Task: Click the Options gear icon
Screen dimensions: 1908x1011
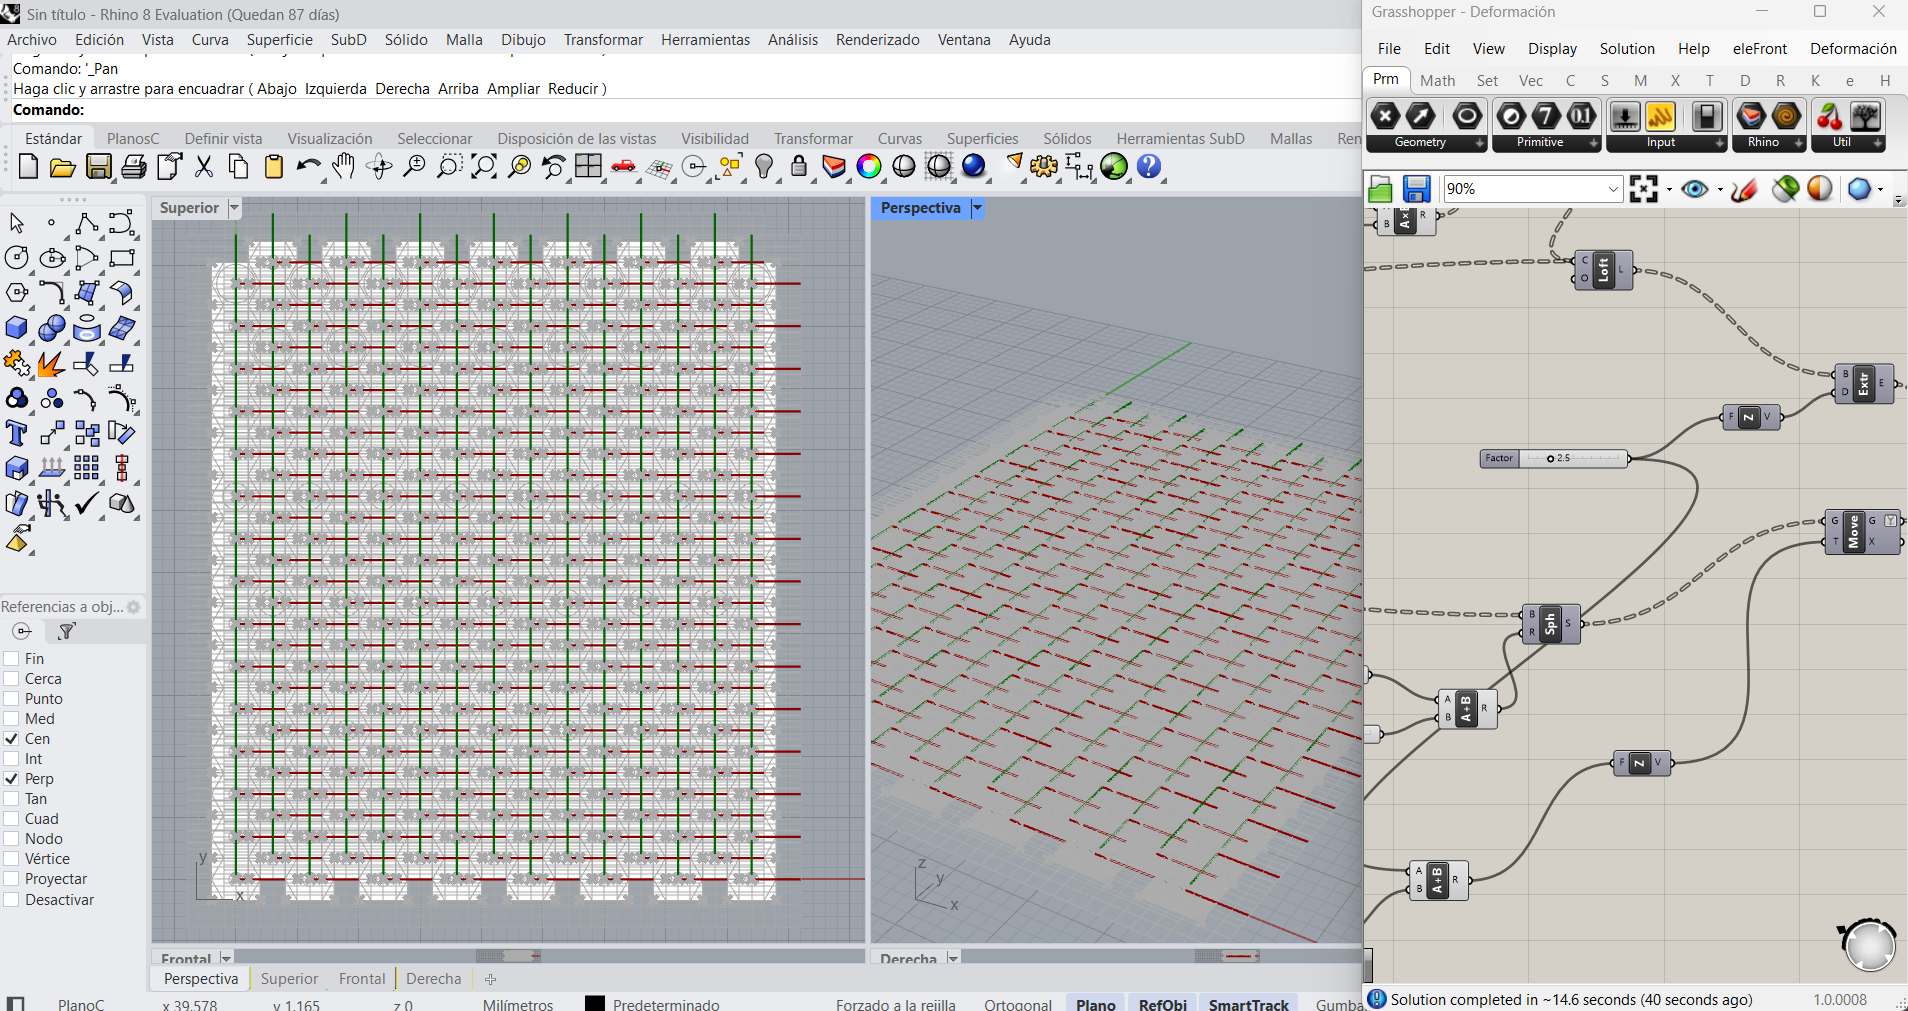Action: click(1044, 167)
